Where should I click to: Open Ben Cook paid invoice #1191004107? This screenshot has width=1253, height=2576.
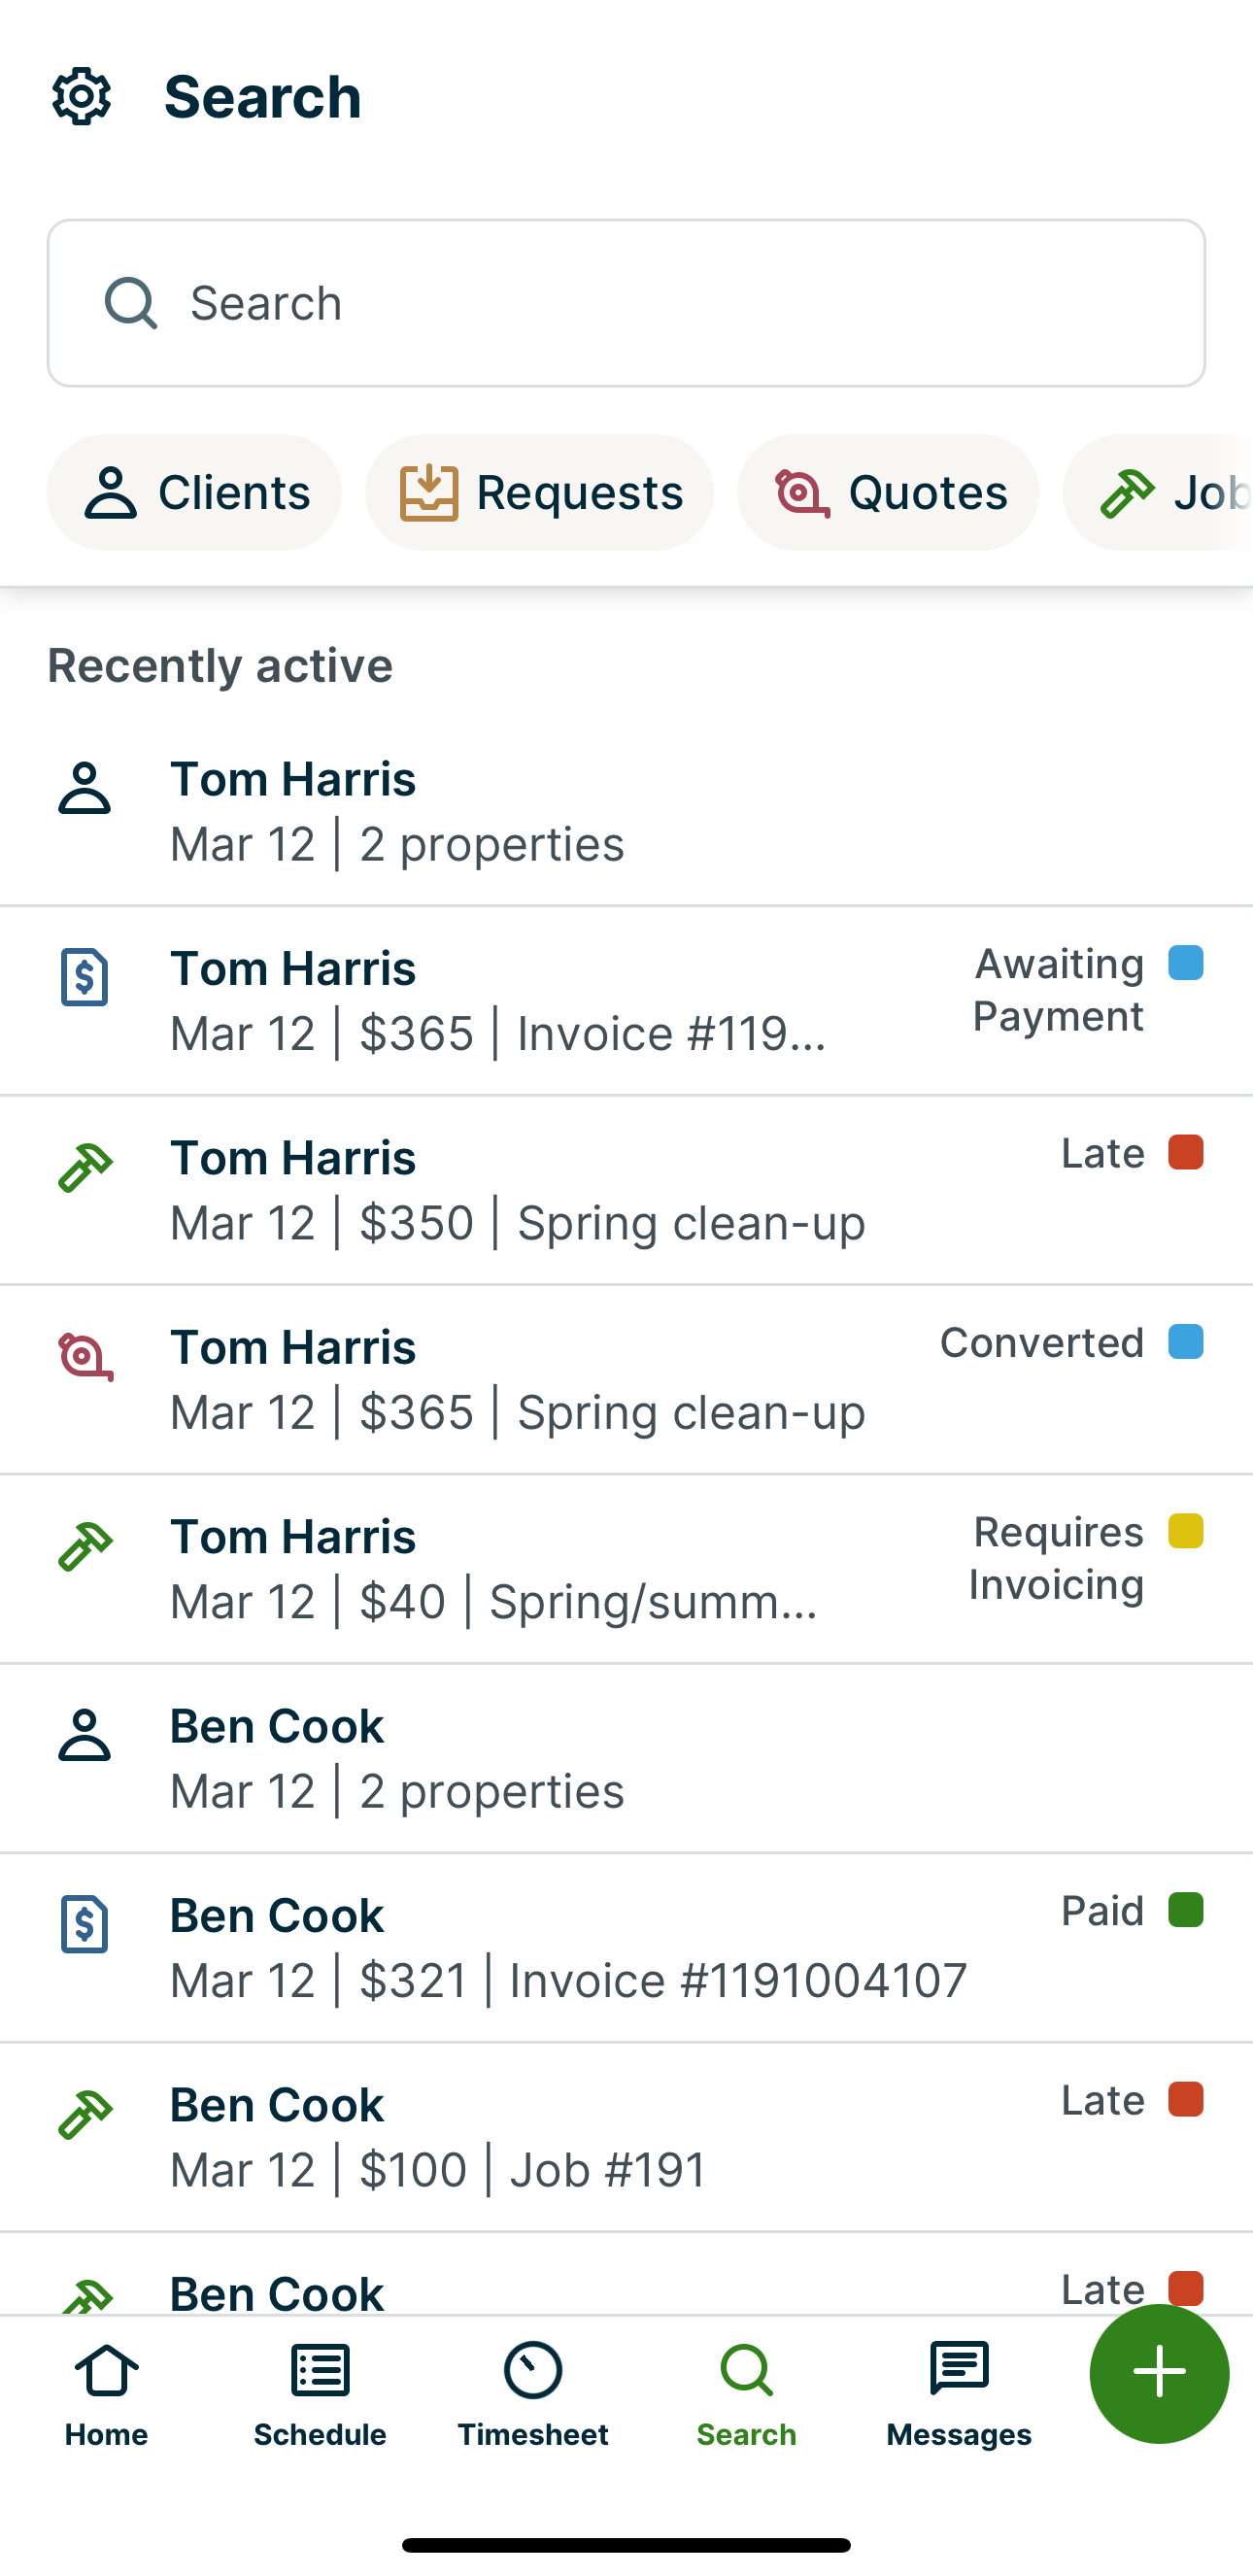[567, 1948]
